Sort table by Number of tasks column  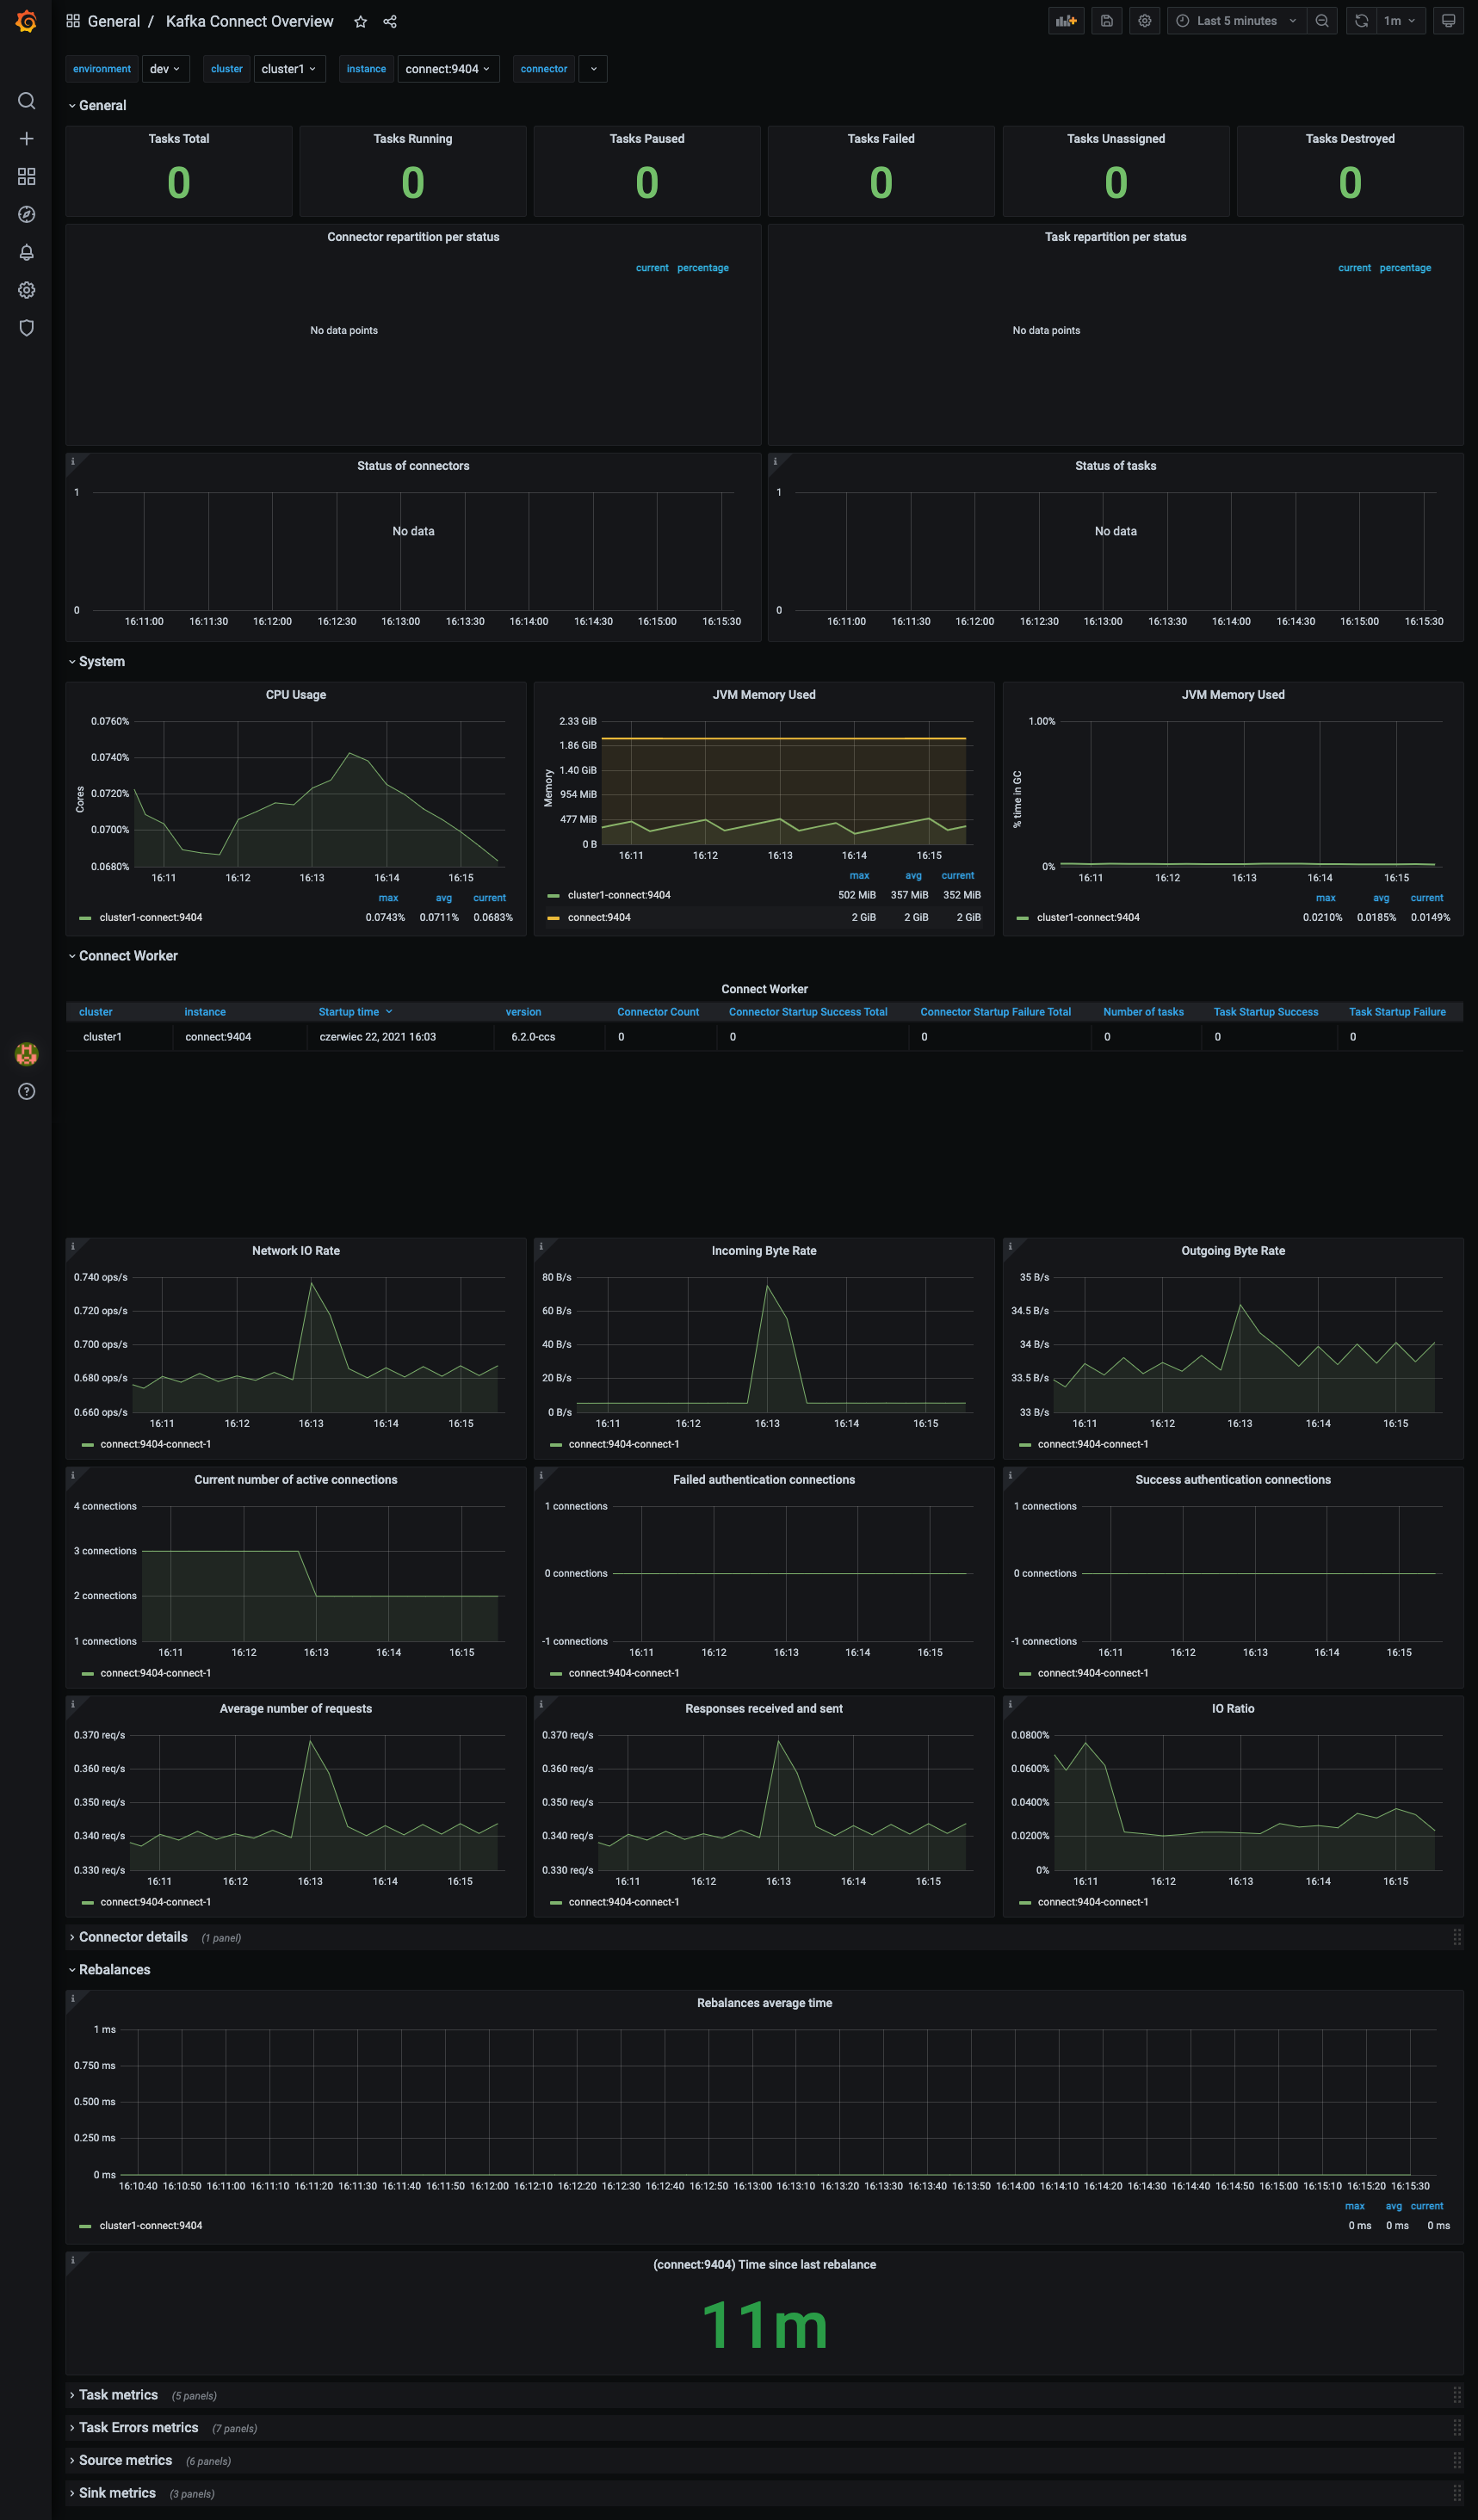point(1143,1012)
